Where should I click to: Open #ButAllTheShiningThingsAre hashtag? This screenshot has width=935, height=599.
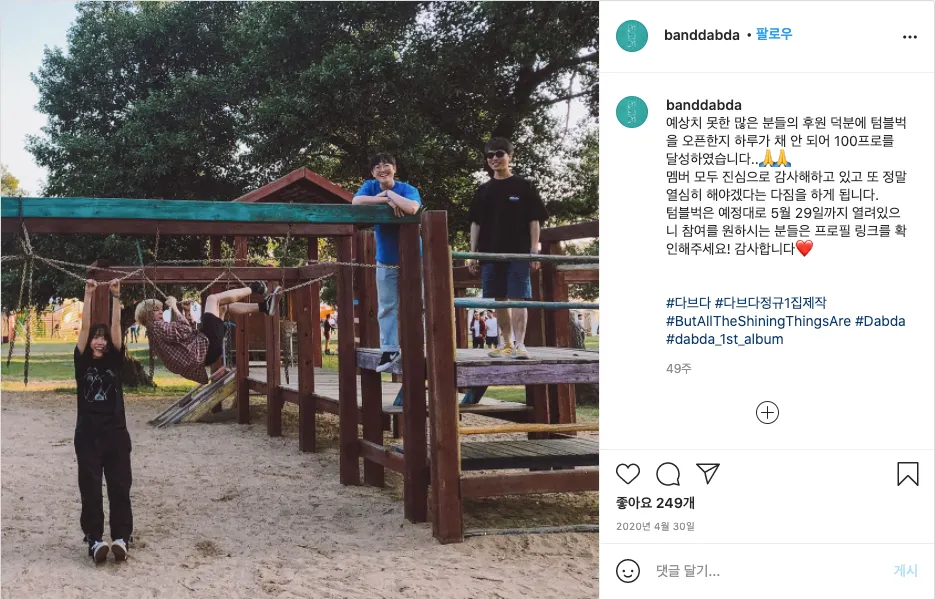[x=758, y=321]
